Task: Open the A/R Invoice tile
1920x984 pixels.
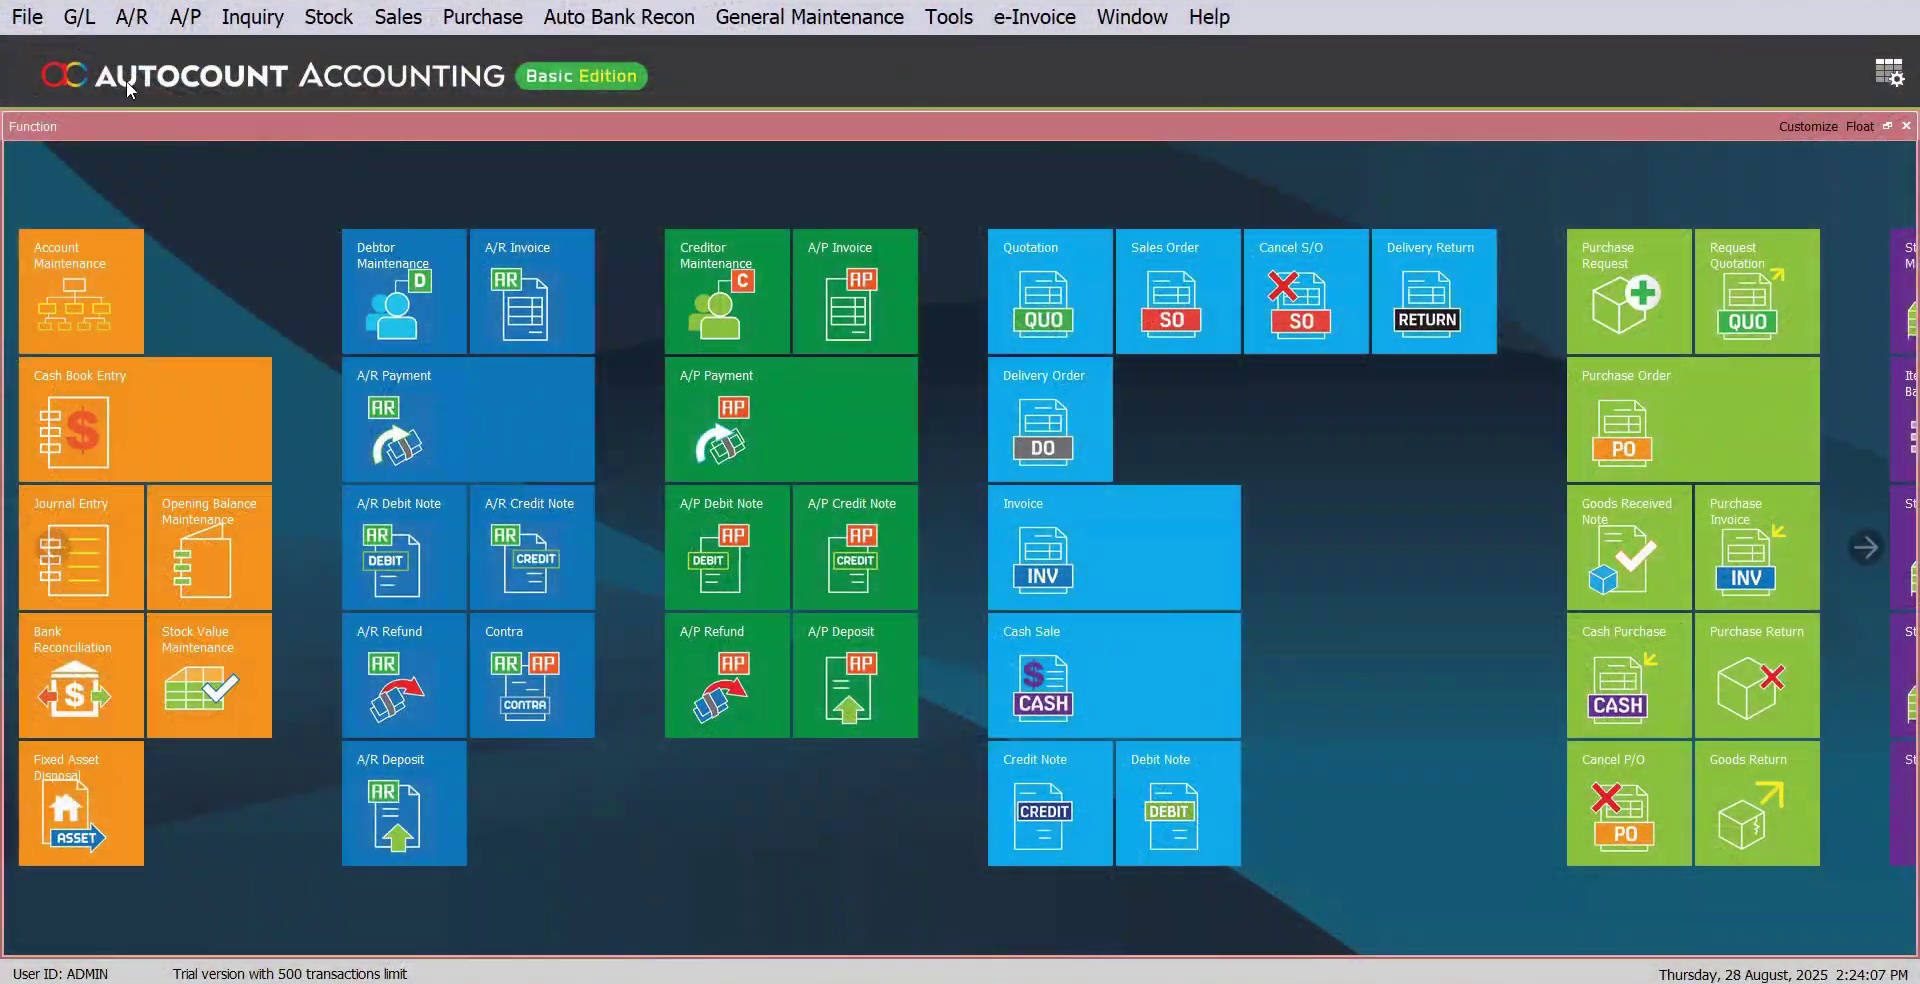Action: (x=532, y=291)
